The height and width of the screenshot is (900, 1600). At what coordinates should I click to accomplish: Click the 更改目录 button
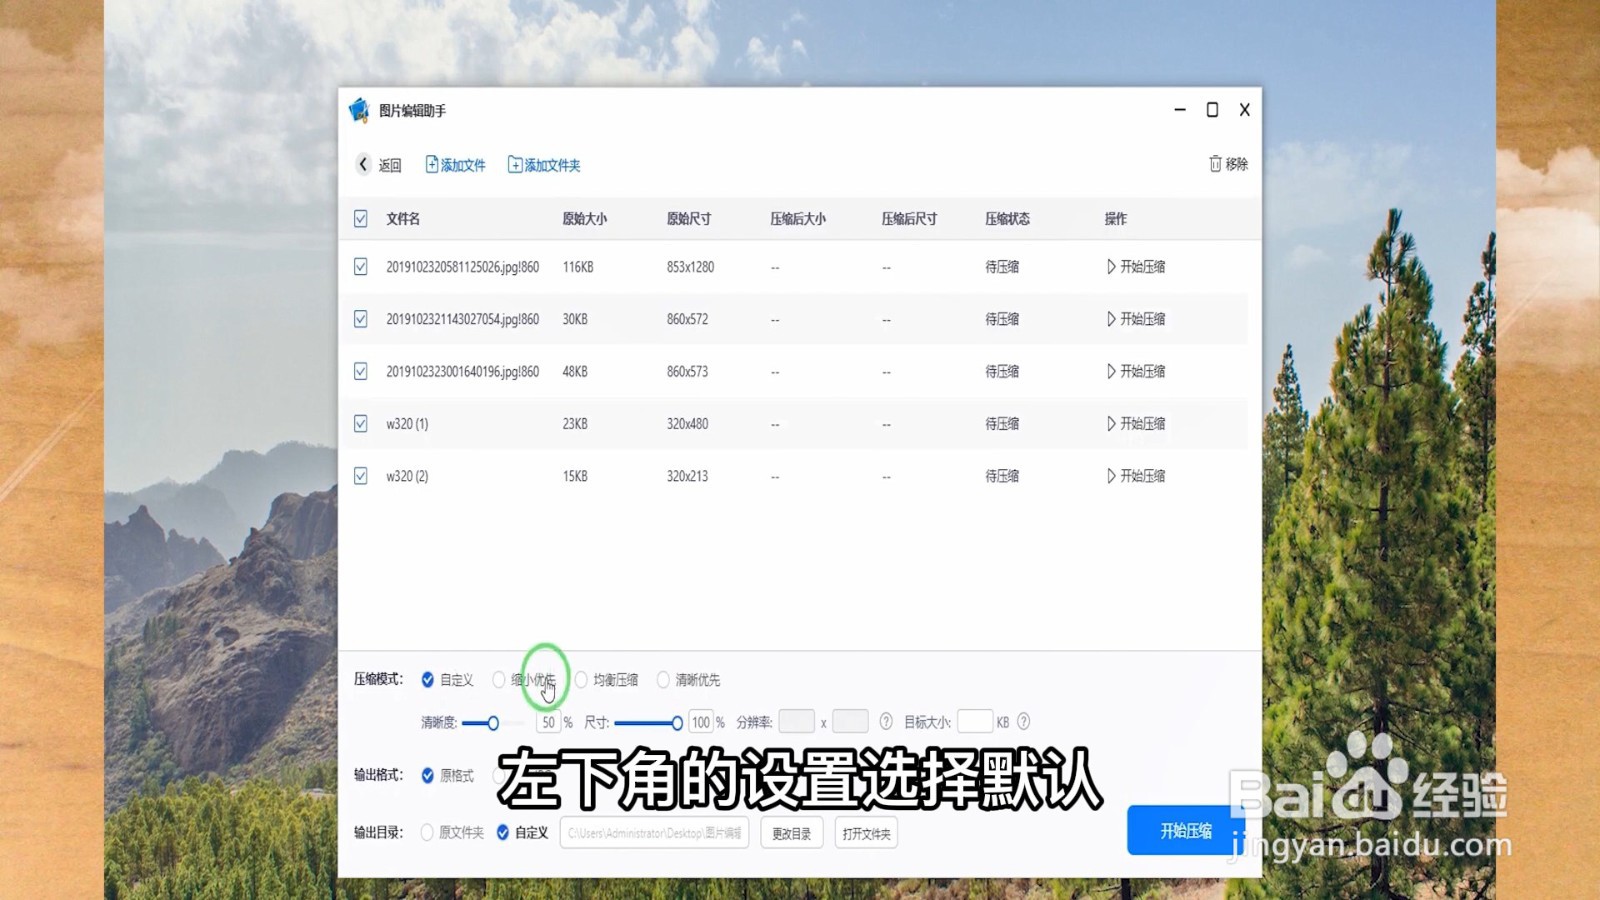click(x=791, y=832)
